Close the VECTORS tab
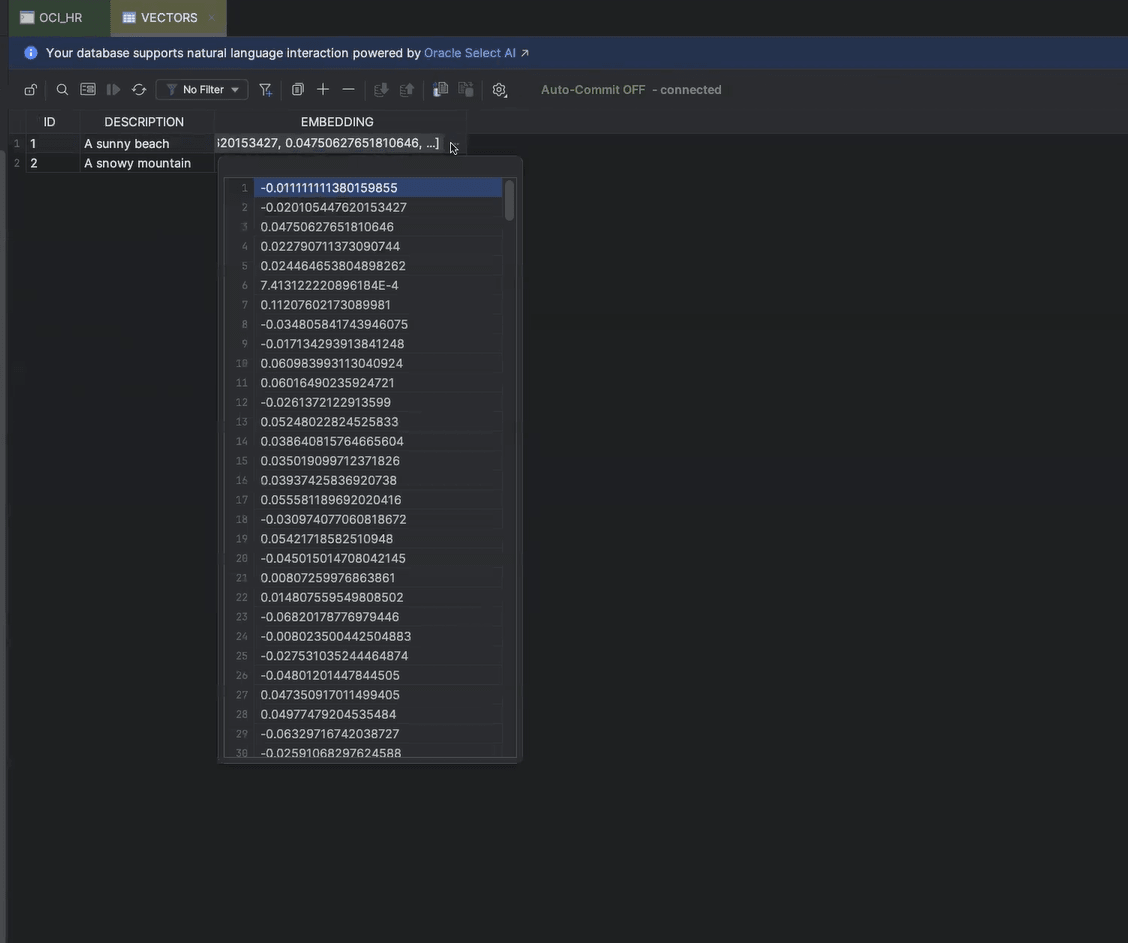Viewport: 1128px width, 943px height. pyautogui.click(x=212, y=17)
